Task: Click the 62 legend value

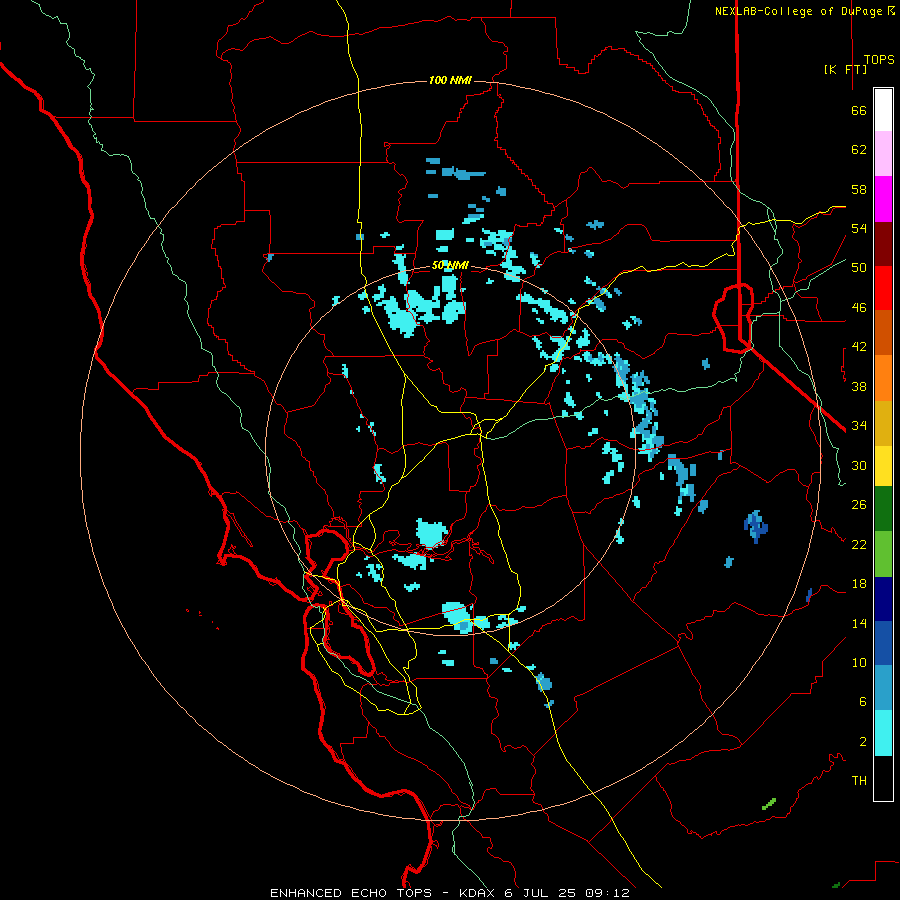Action: pyautogui.click(x=859, y=150)
